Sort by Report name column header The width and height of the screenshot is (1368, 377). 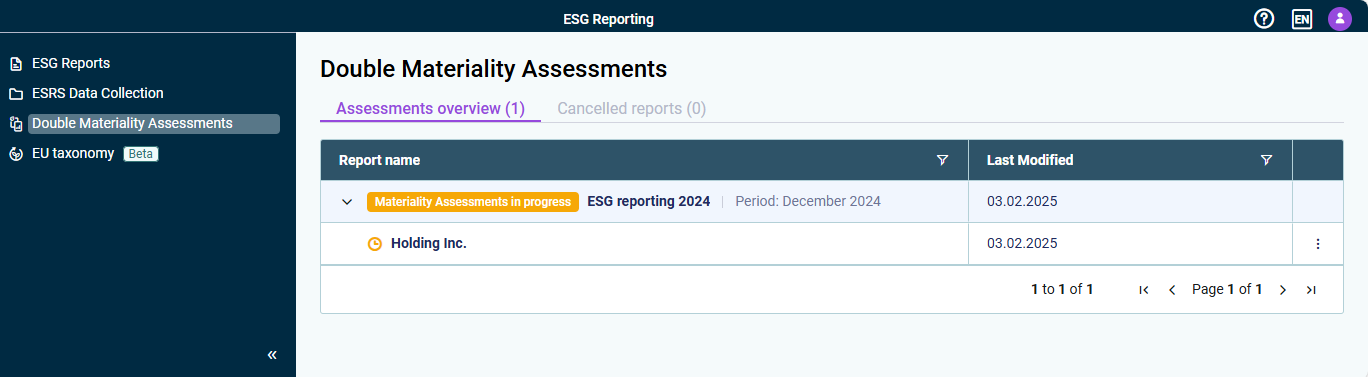point(379,160)
